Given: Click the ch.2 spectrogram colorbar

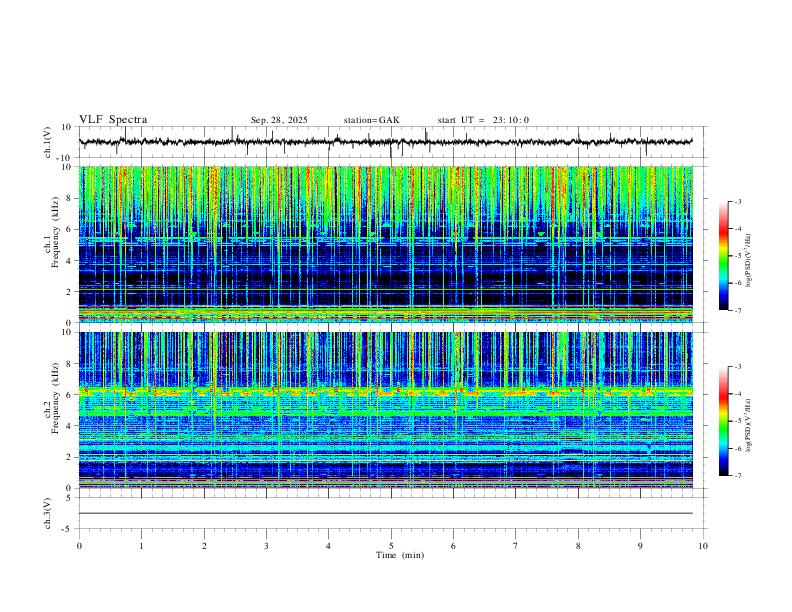Looking at the screenshot, I should (x=723, y=421).
